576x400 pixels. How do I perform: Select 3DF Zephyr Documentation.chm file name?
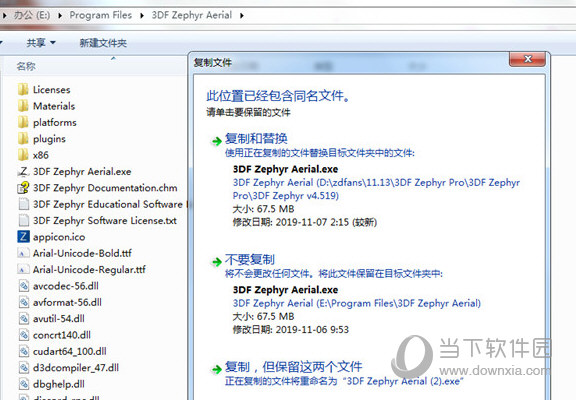(x=105, y=188)
